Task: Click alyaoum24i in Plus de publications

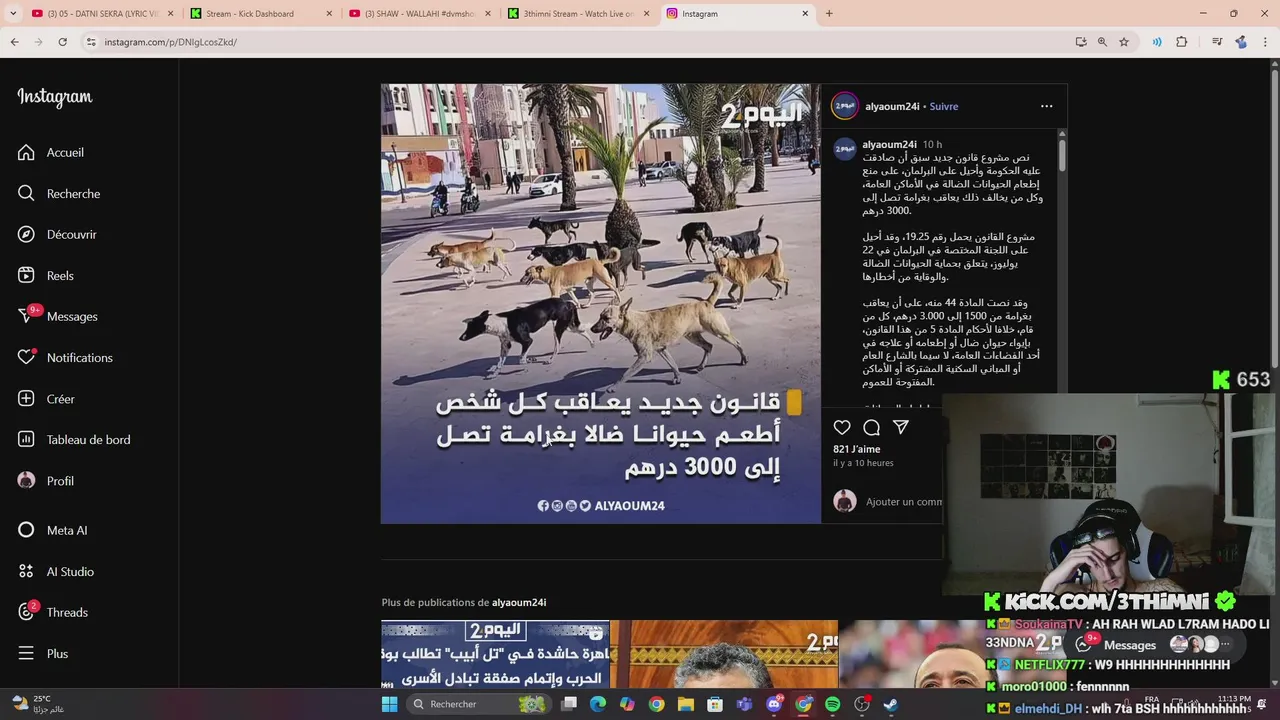Action: pyautogui.click(x=519, y=602)
